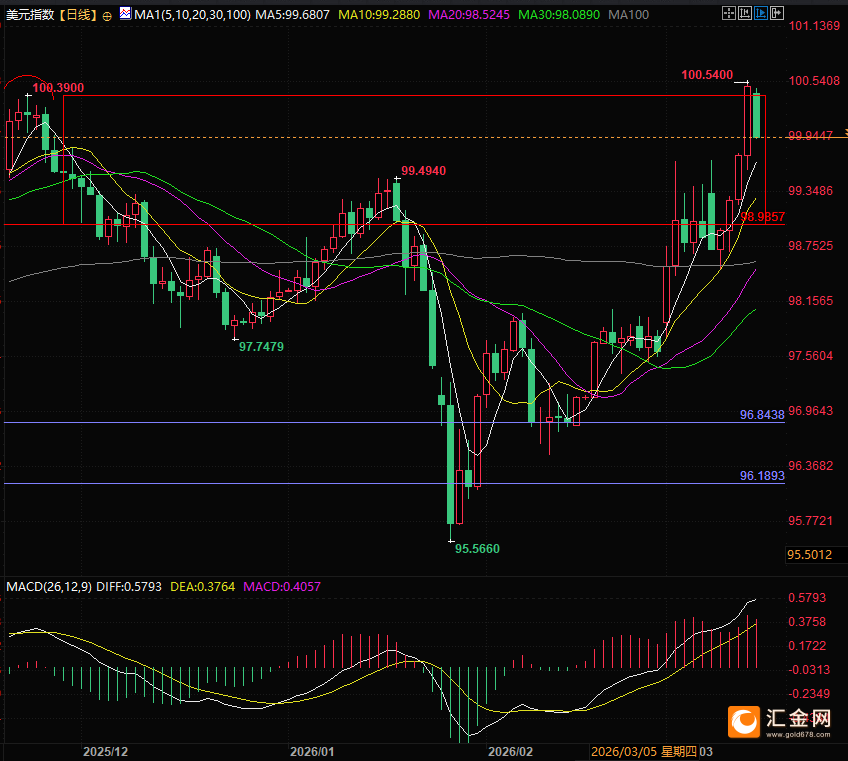The height and width of the screenshot is (761, 848).
Task: Toggle the crosshair cursor icon in top-right toolbar
Action: coord(728,14)
